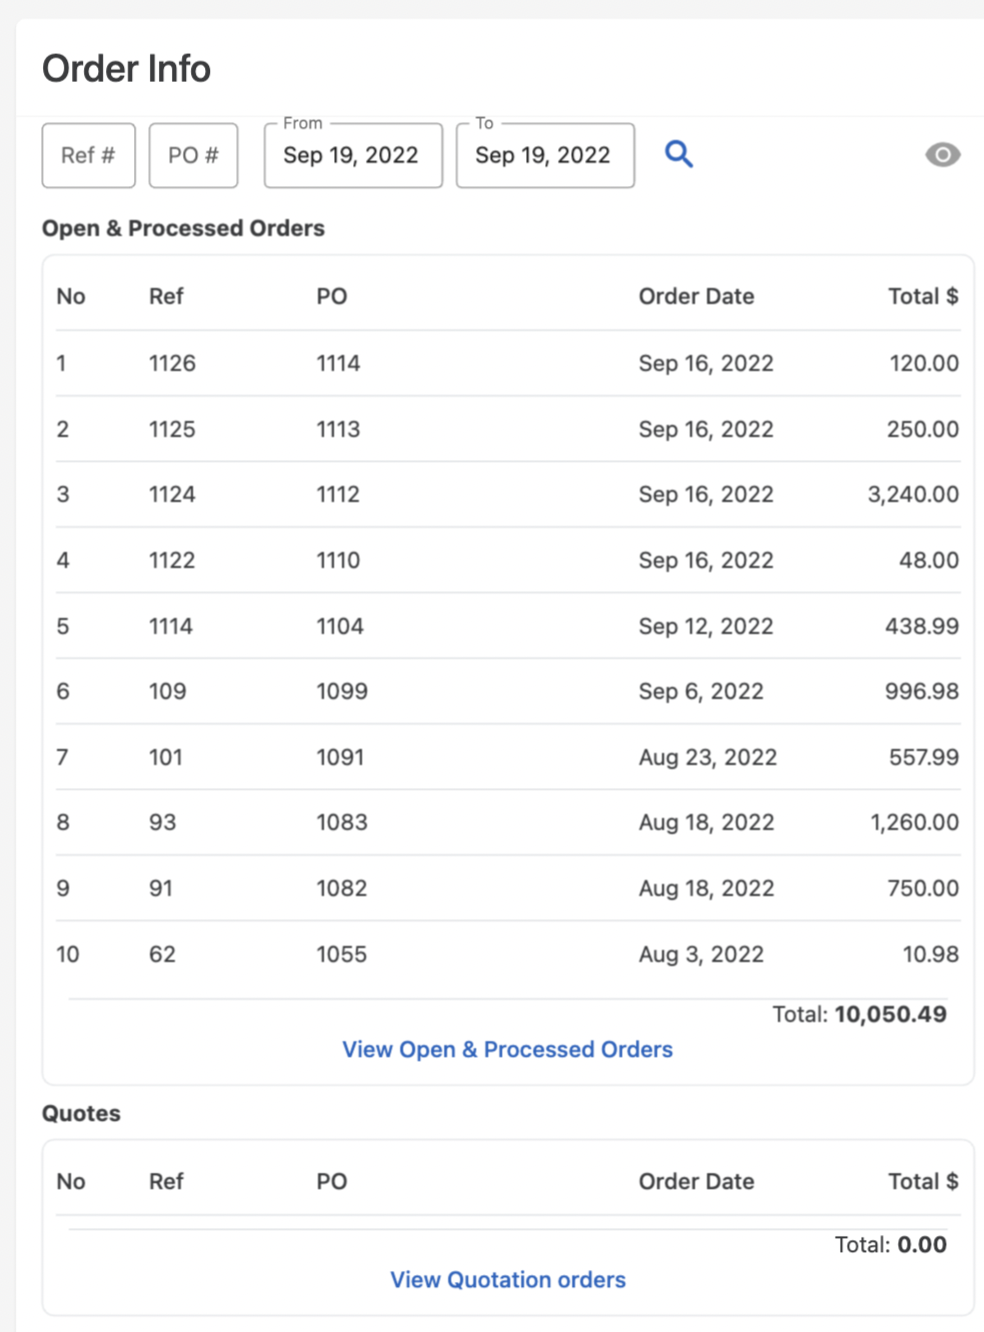Image resolution: width=984 pixels, height=1332 pixels.
Task: Toggle the eye visibility icon
Action: coord(942,155)
